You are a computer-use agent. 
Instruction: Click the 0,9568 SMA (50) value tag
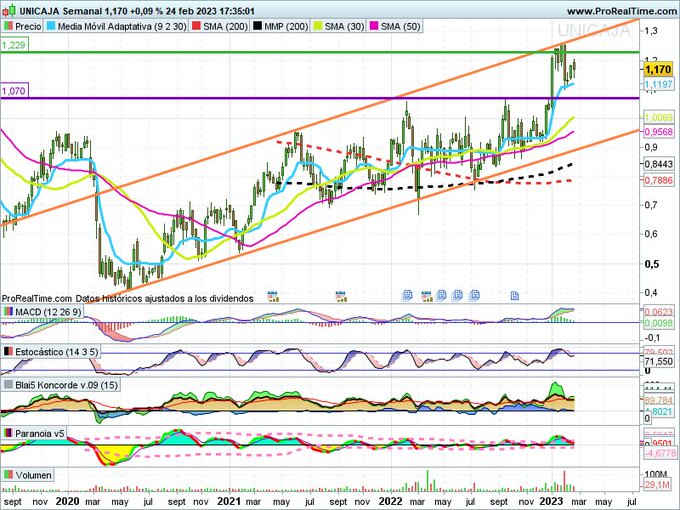point(658,132)
